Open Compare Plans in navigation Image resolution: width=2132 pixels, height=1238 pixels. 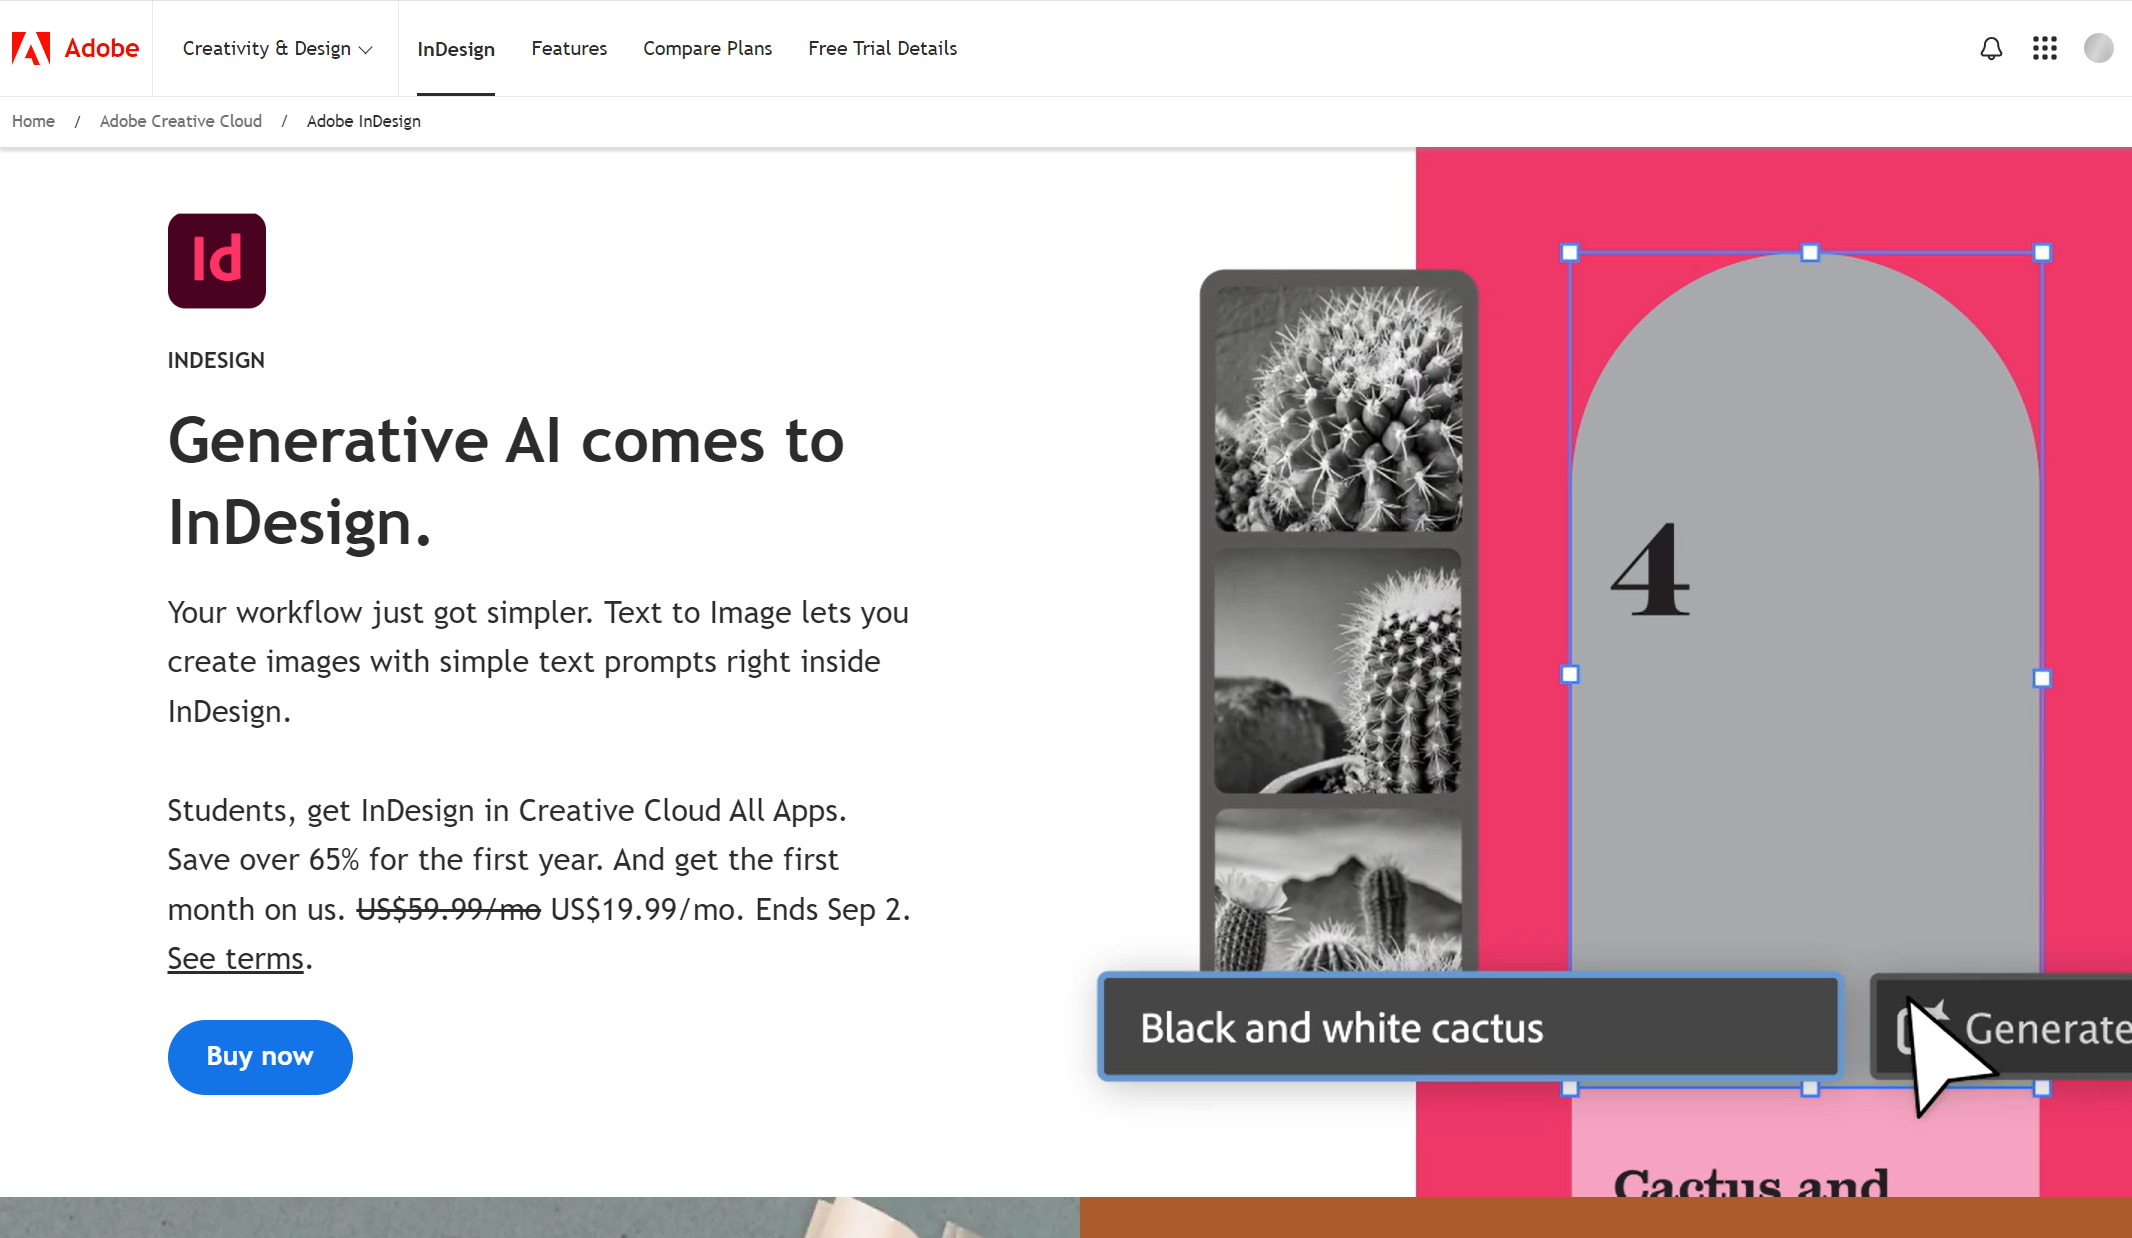point(707,48)
